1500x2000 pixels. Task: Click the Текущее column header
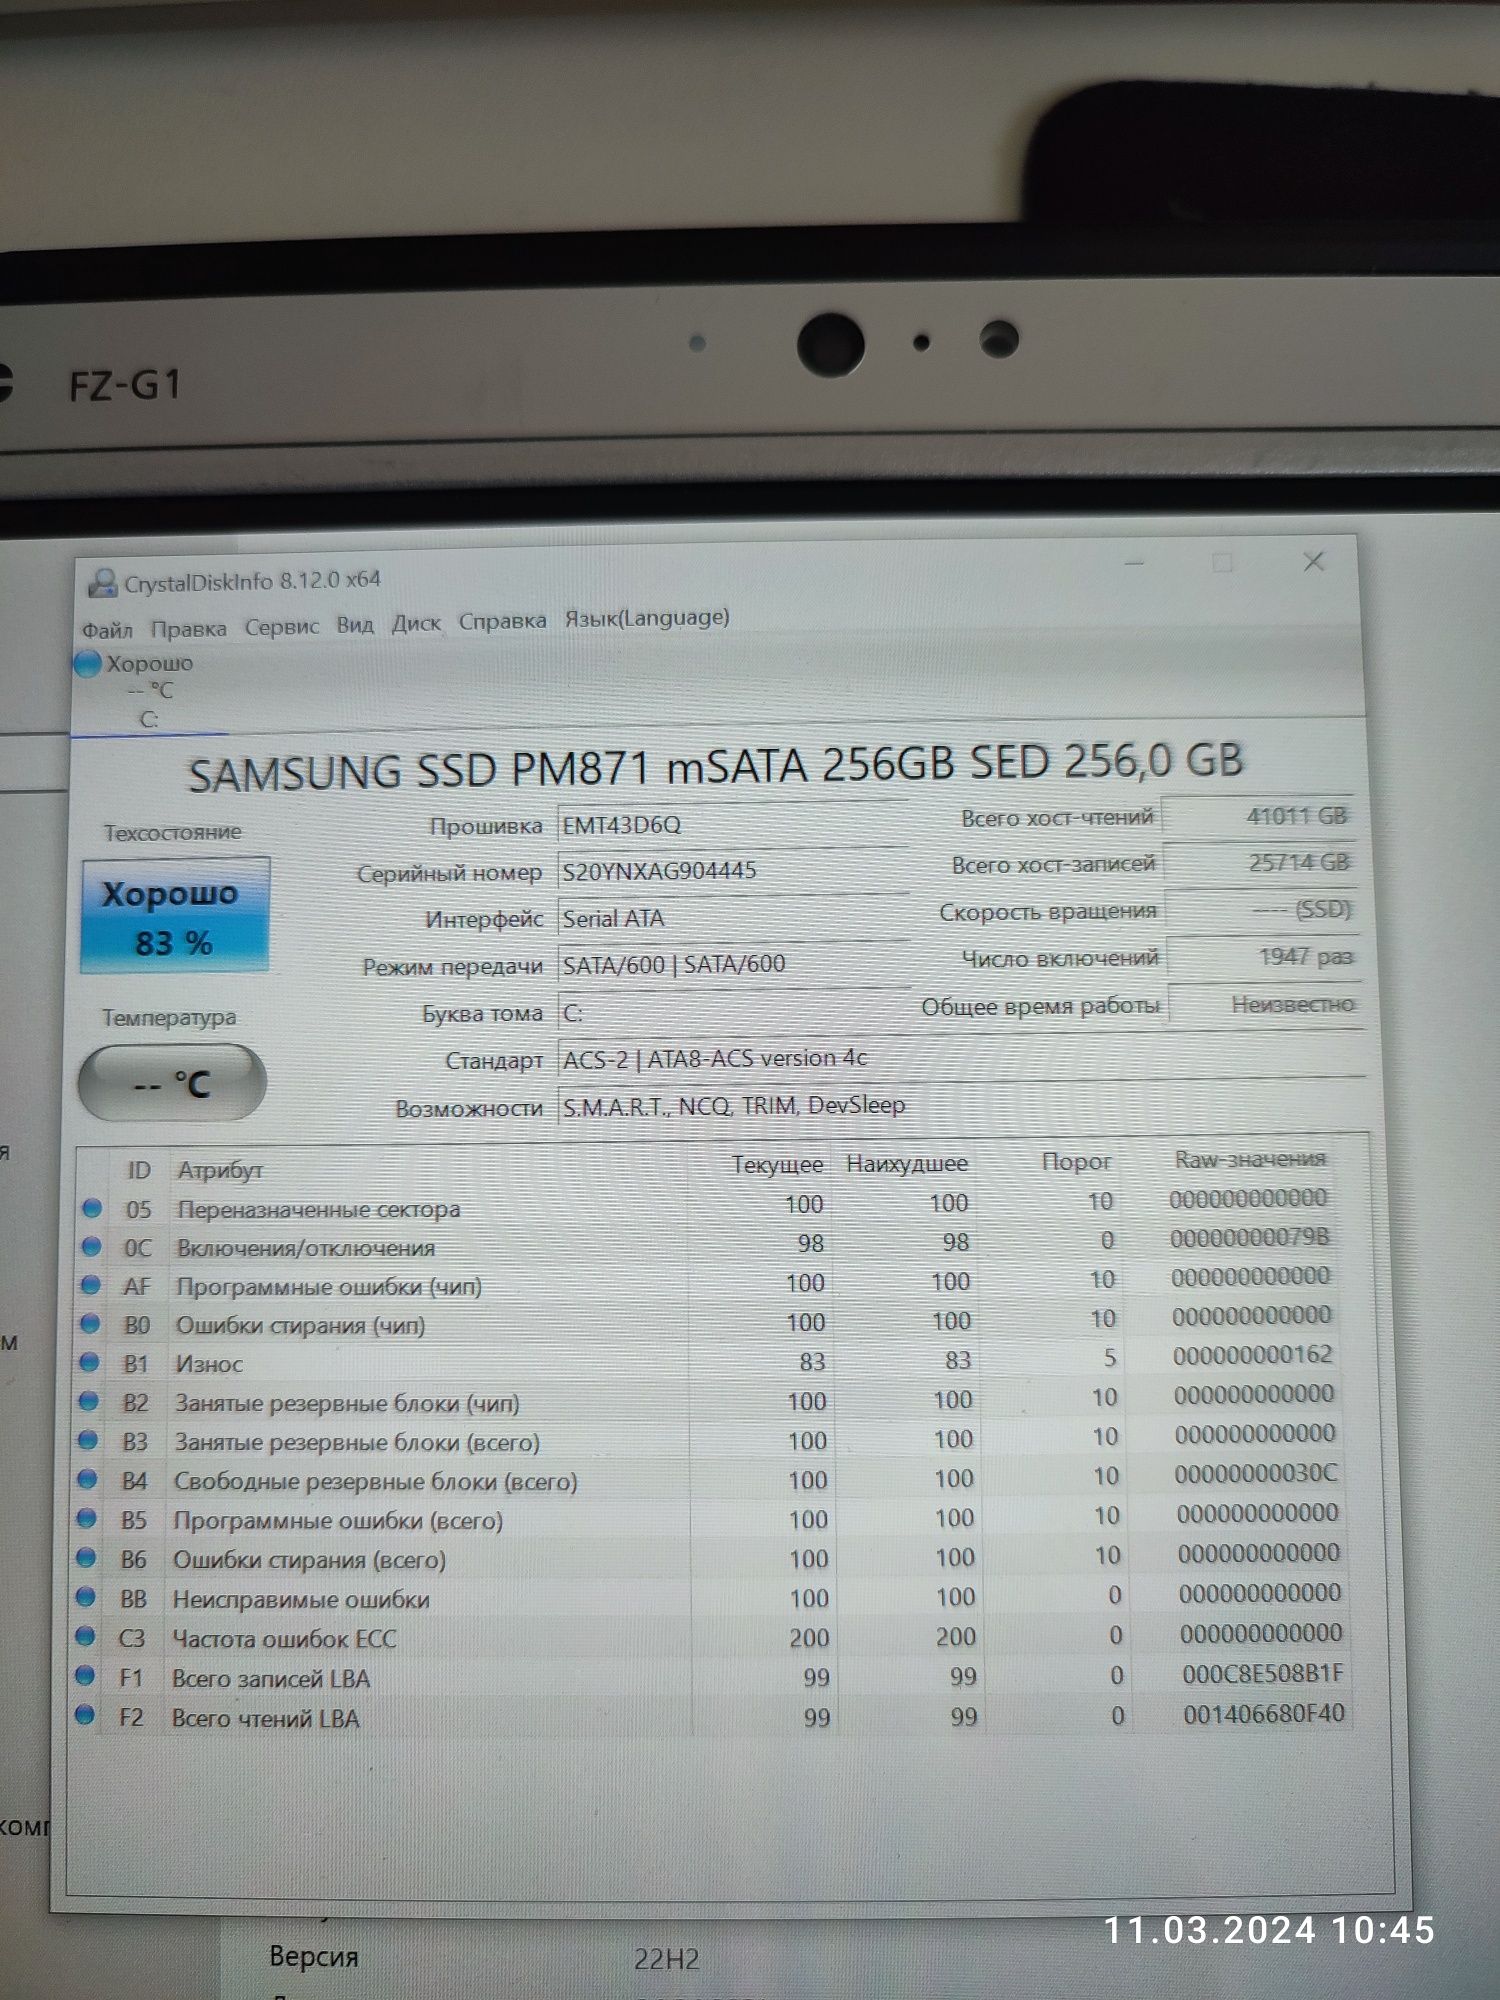(x=777, y=1165)
